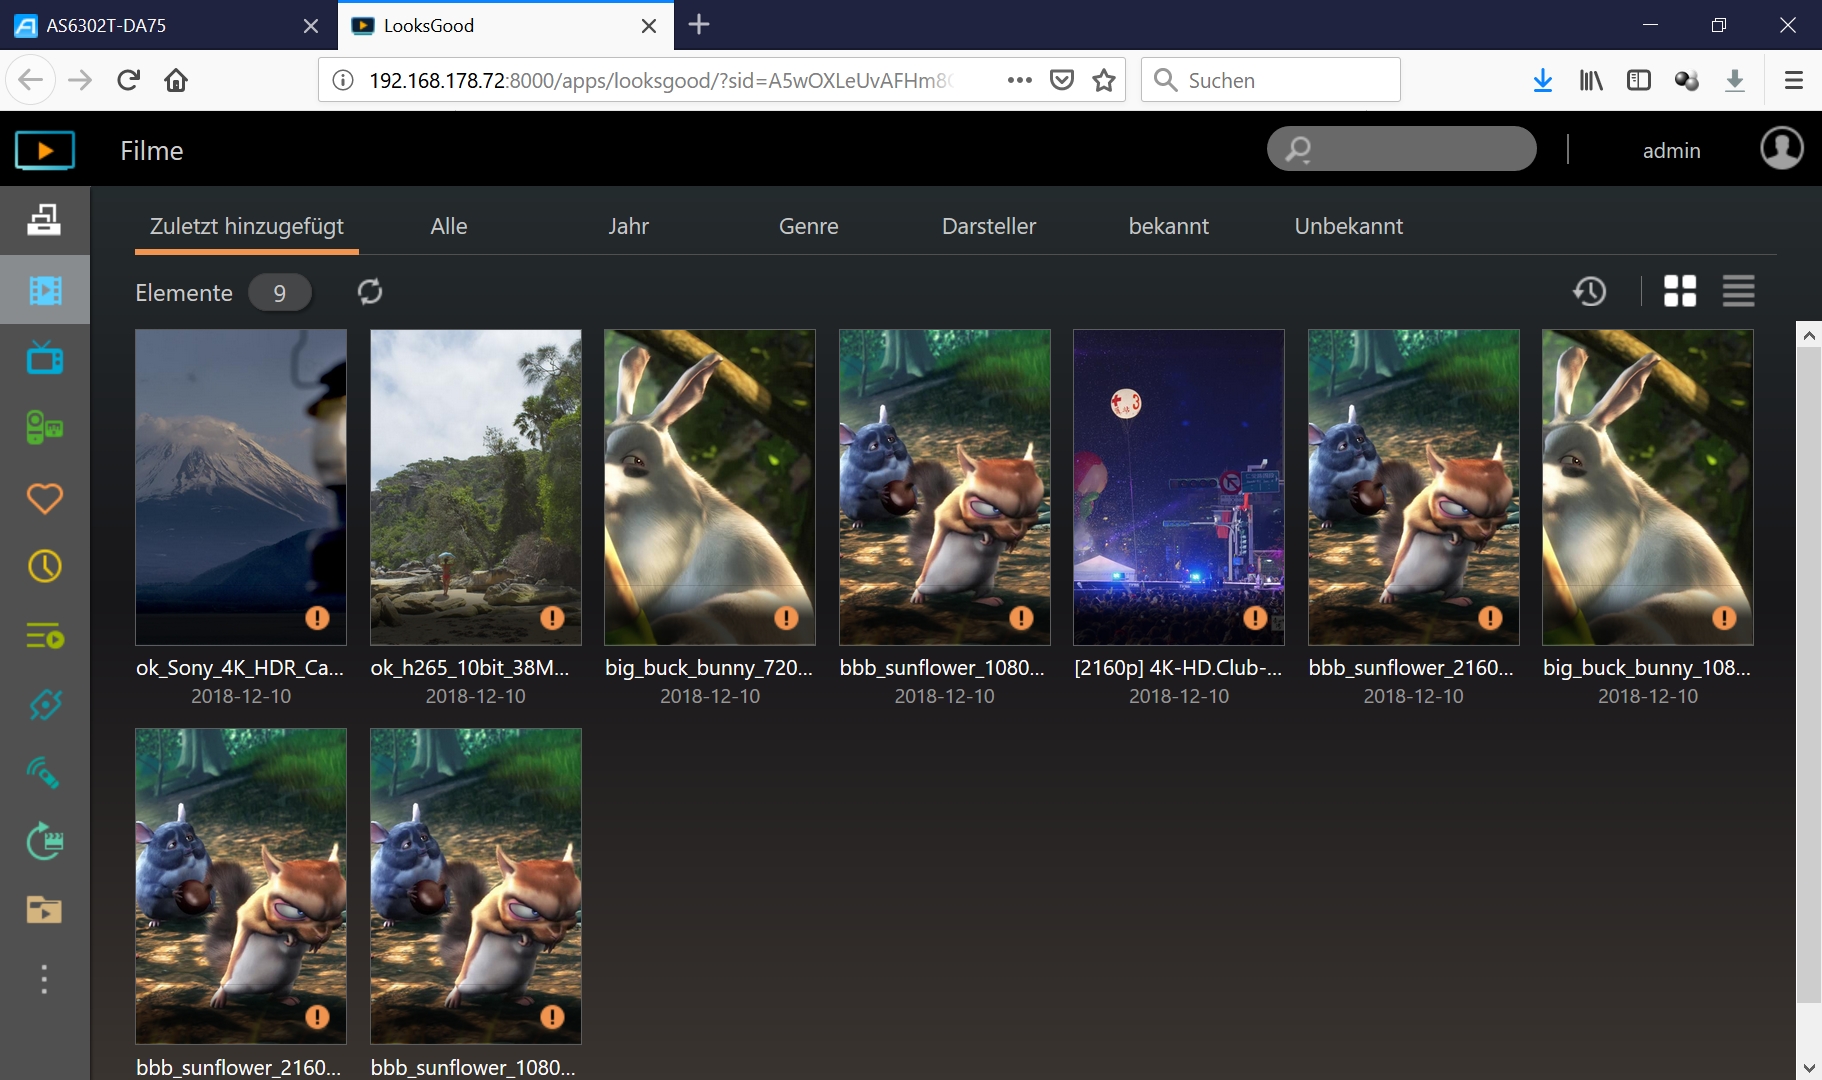Open the ok_h265_10bit beach thumbnail

476,487
